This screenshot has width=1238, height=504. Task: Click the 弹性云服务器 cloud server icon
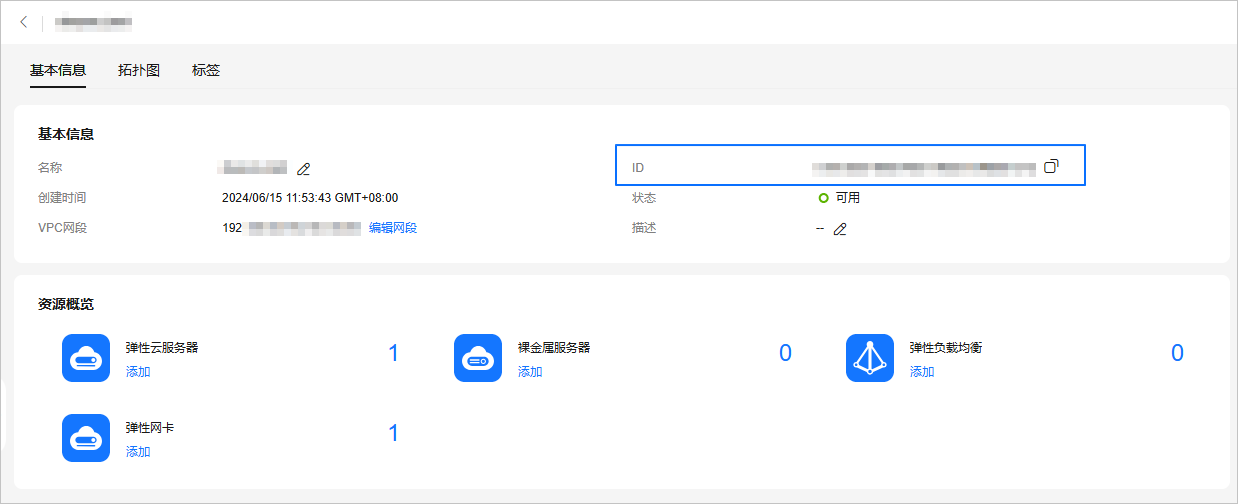click(x=86, y=358)
